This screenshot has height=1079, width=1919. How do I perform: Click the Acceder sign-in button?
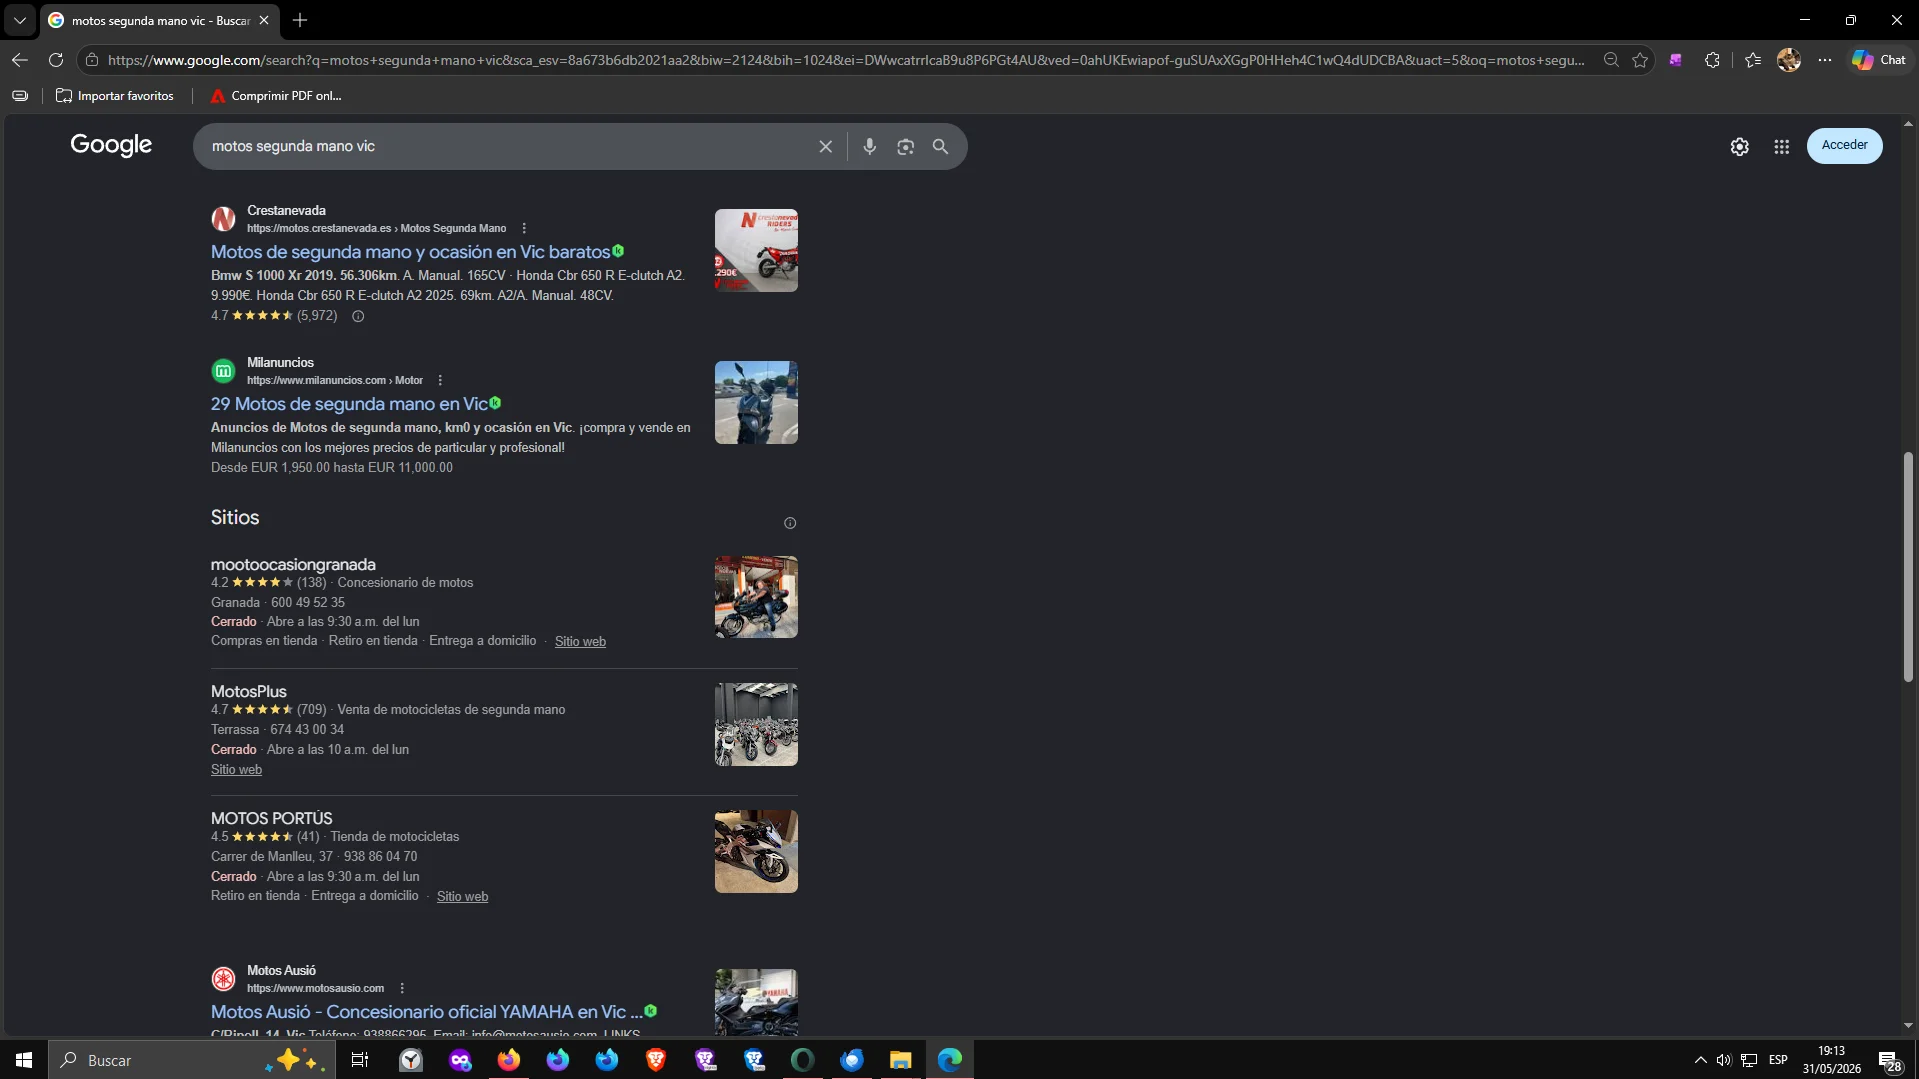point(1844,145)
